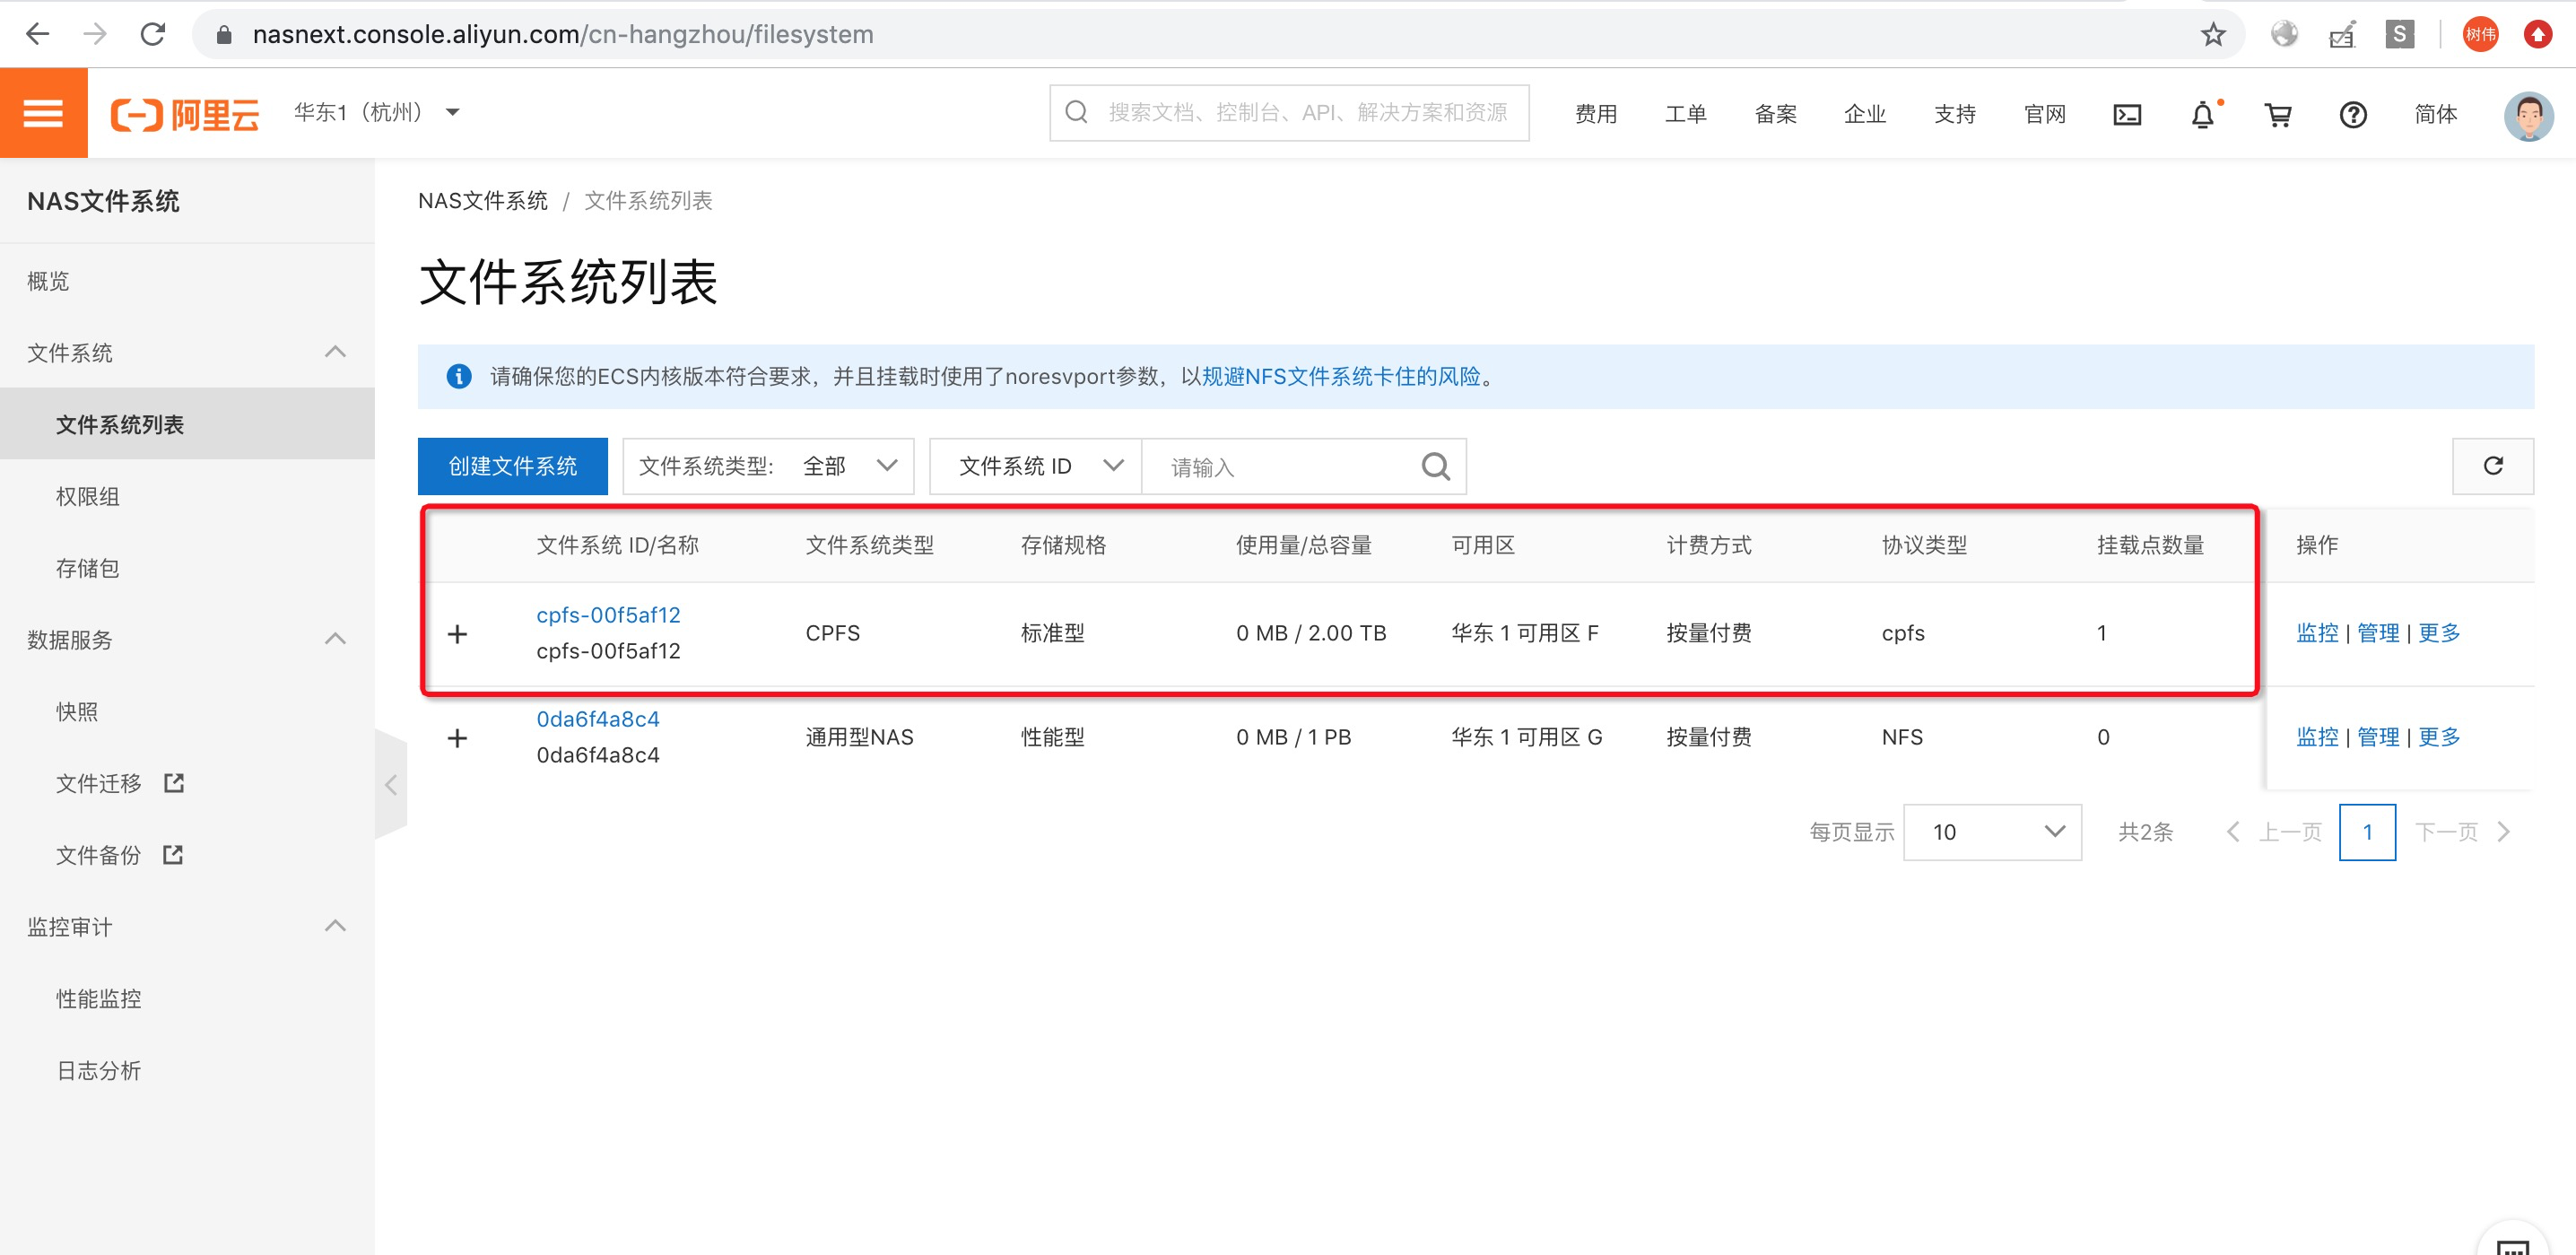The width and height of the screenshot is (2576, 1255).
Task: Focus the global search box
Action: (x=1289, y=113)
